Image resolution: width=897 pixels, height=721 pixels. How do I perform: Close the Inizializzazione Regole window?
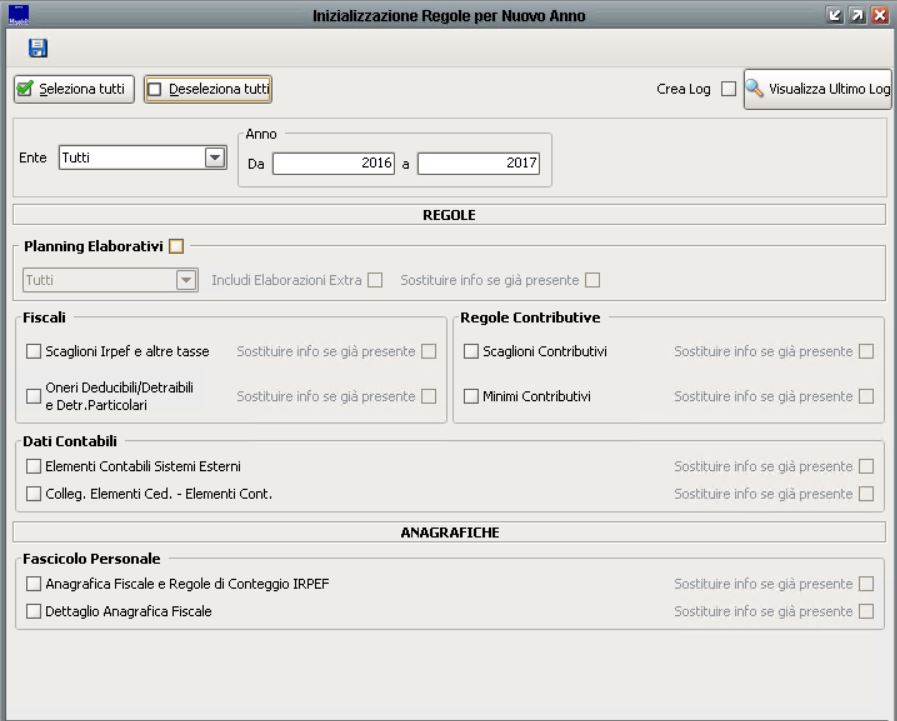pyautogui.click(x=880, y=15)
